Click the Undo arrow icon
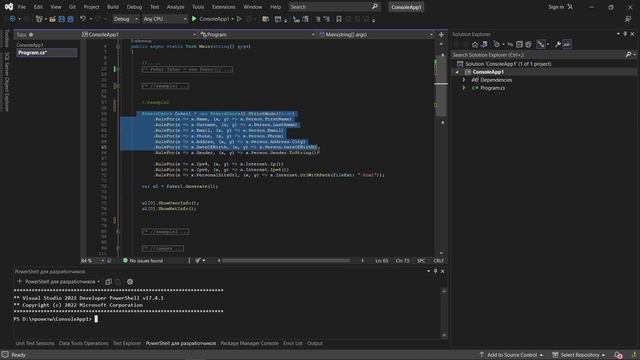640x360 pixels. point(83,19)
